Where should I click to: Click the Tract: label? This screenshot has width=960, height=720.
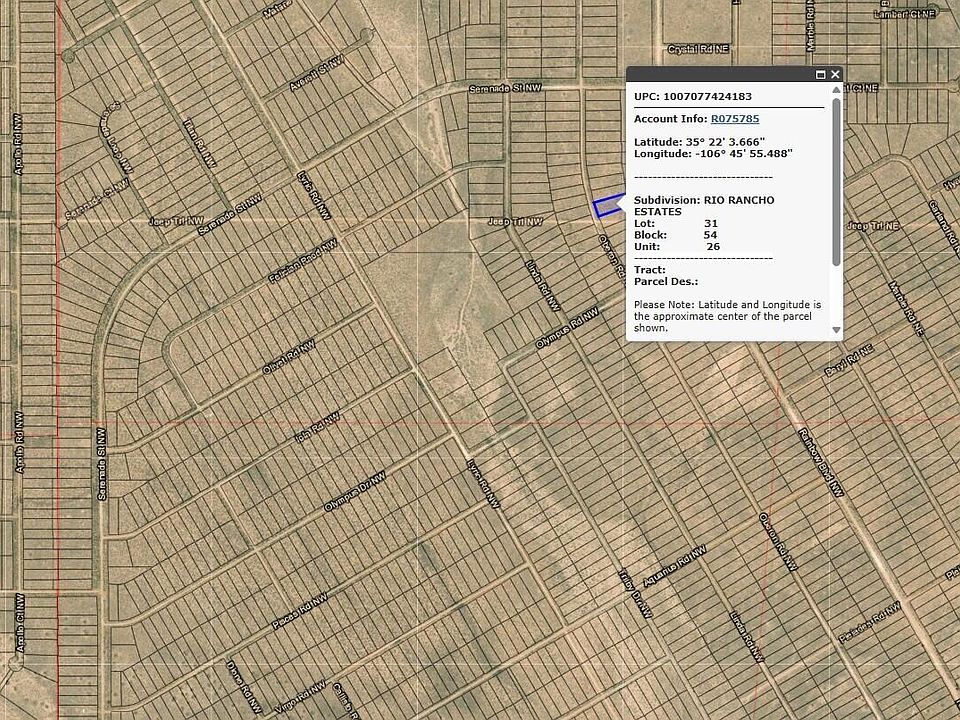click(650, 270)
